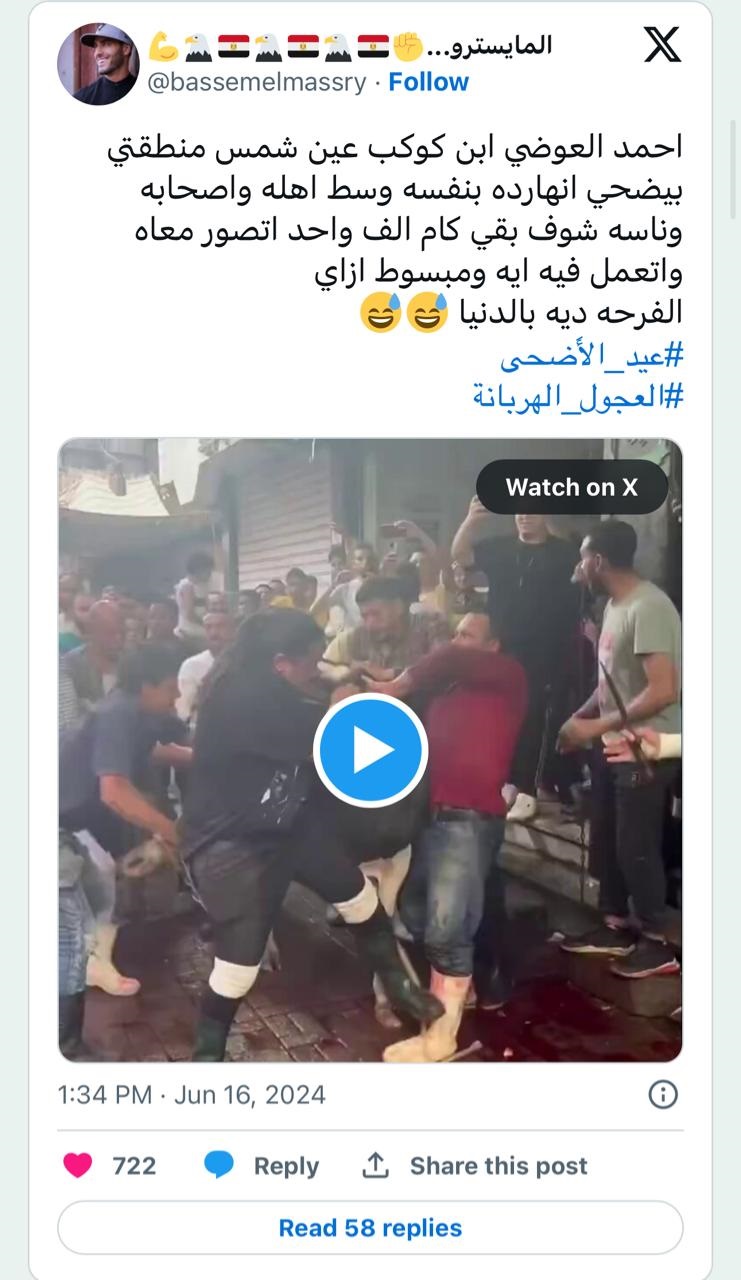The image size is (741, 1280).
Task: Click the reply speech bubble icon
Action: tap(219, 1165)
